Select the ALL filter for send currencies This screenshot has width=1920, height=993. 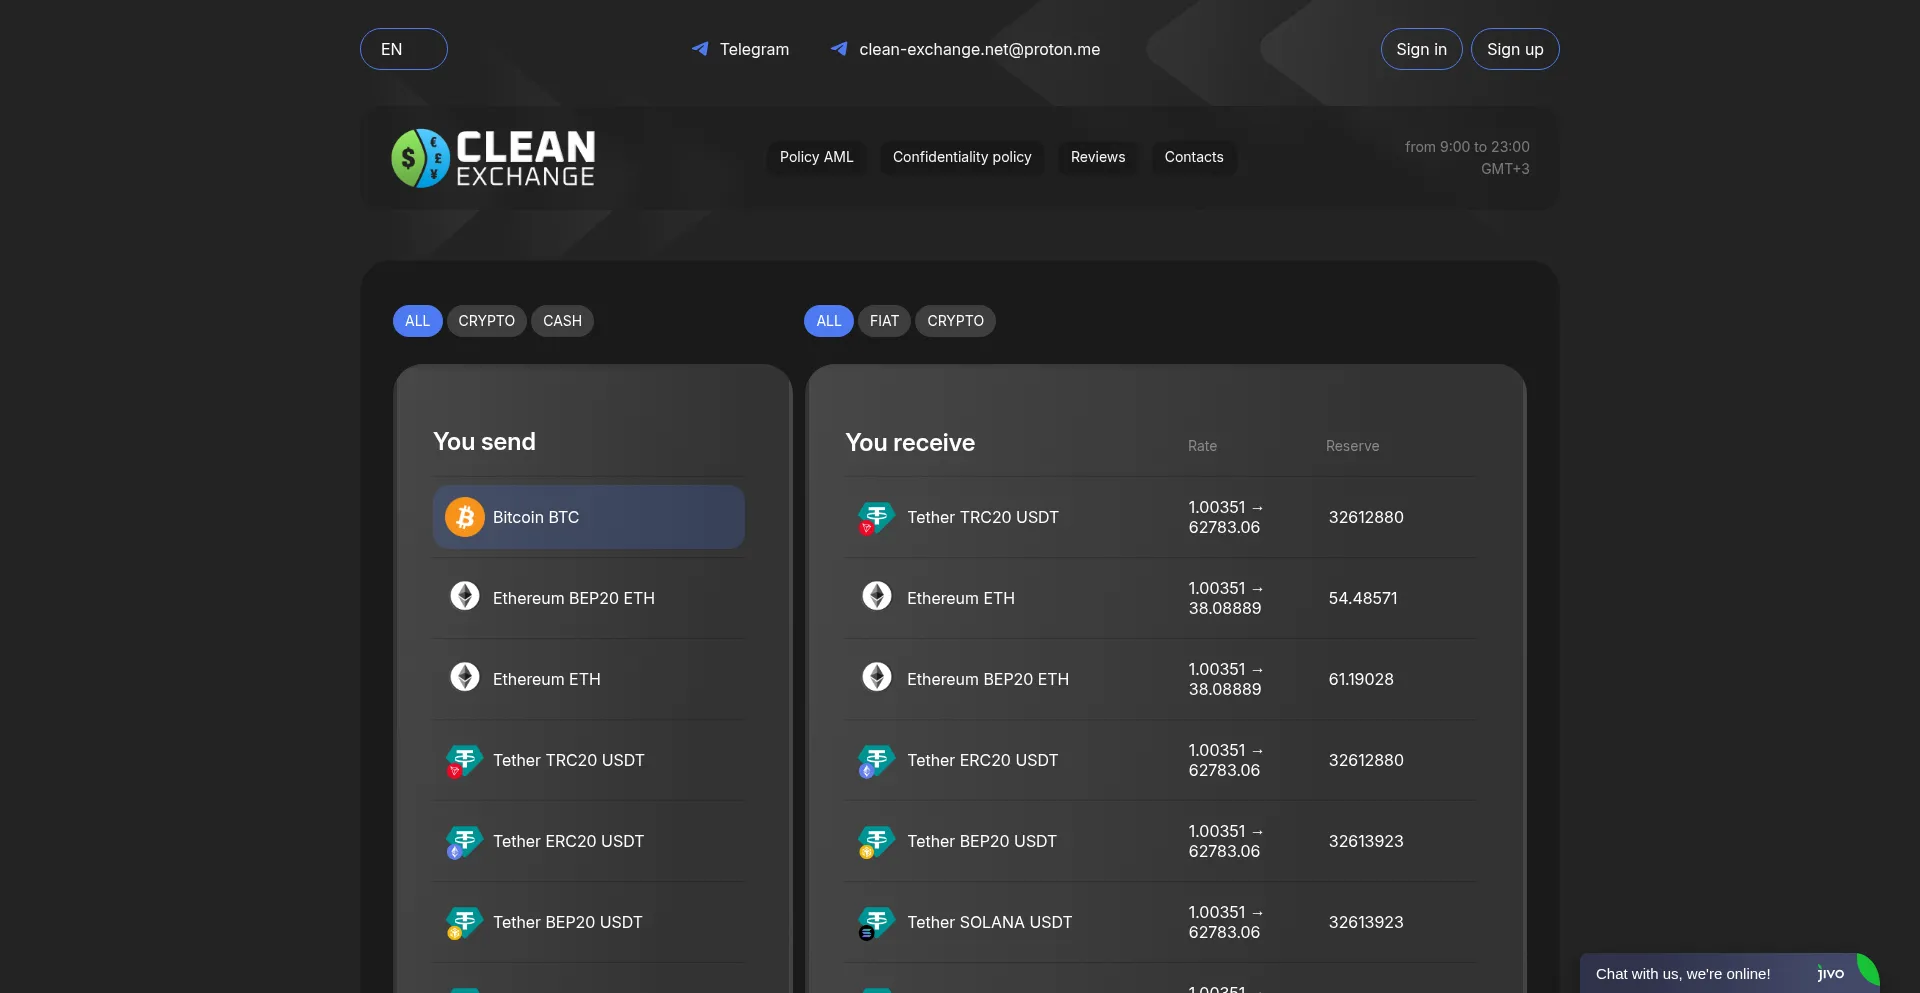tap(417, 321)
